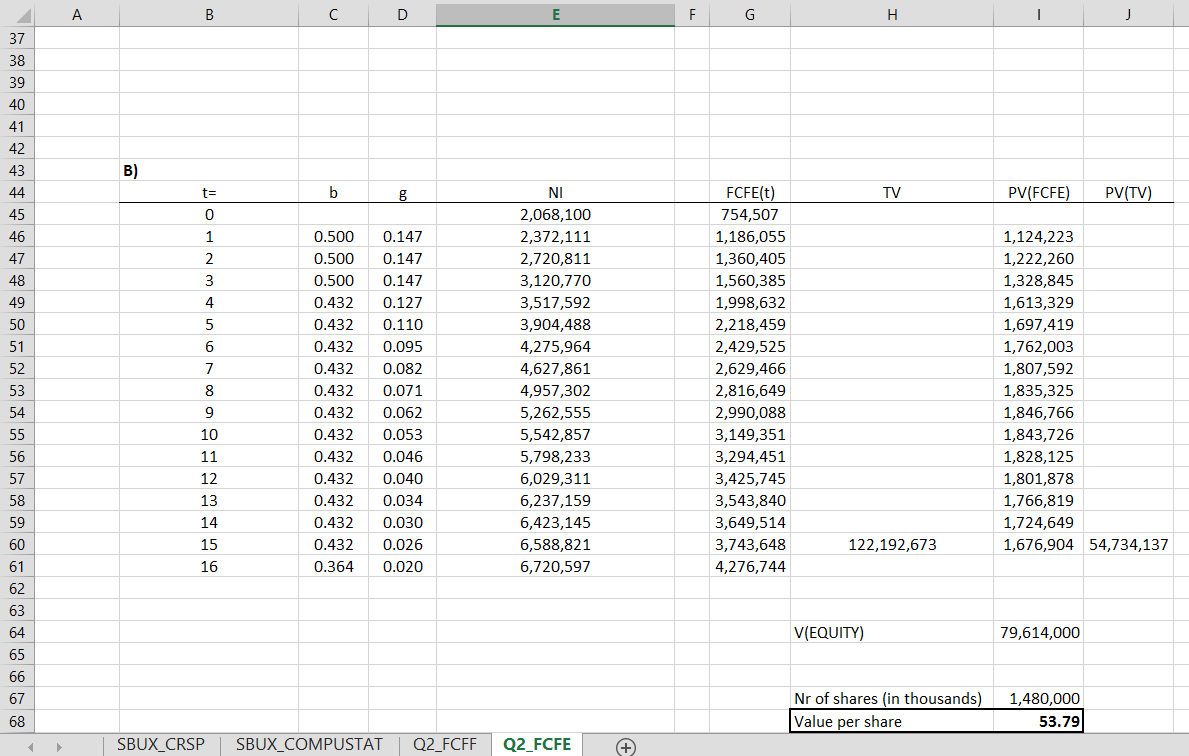Screen dimensions: 1189x756
Task: Click the NI value 2,068,100
Action: pos(556,214)
